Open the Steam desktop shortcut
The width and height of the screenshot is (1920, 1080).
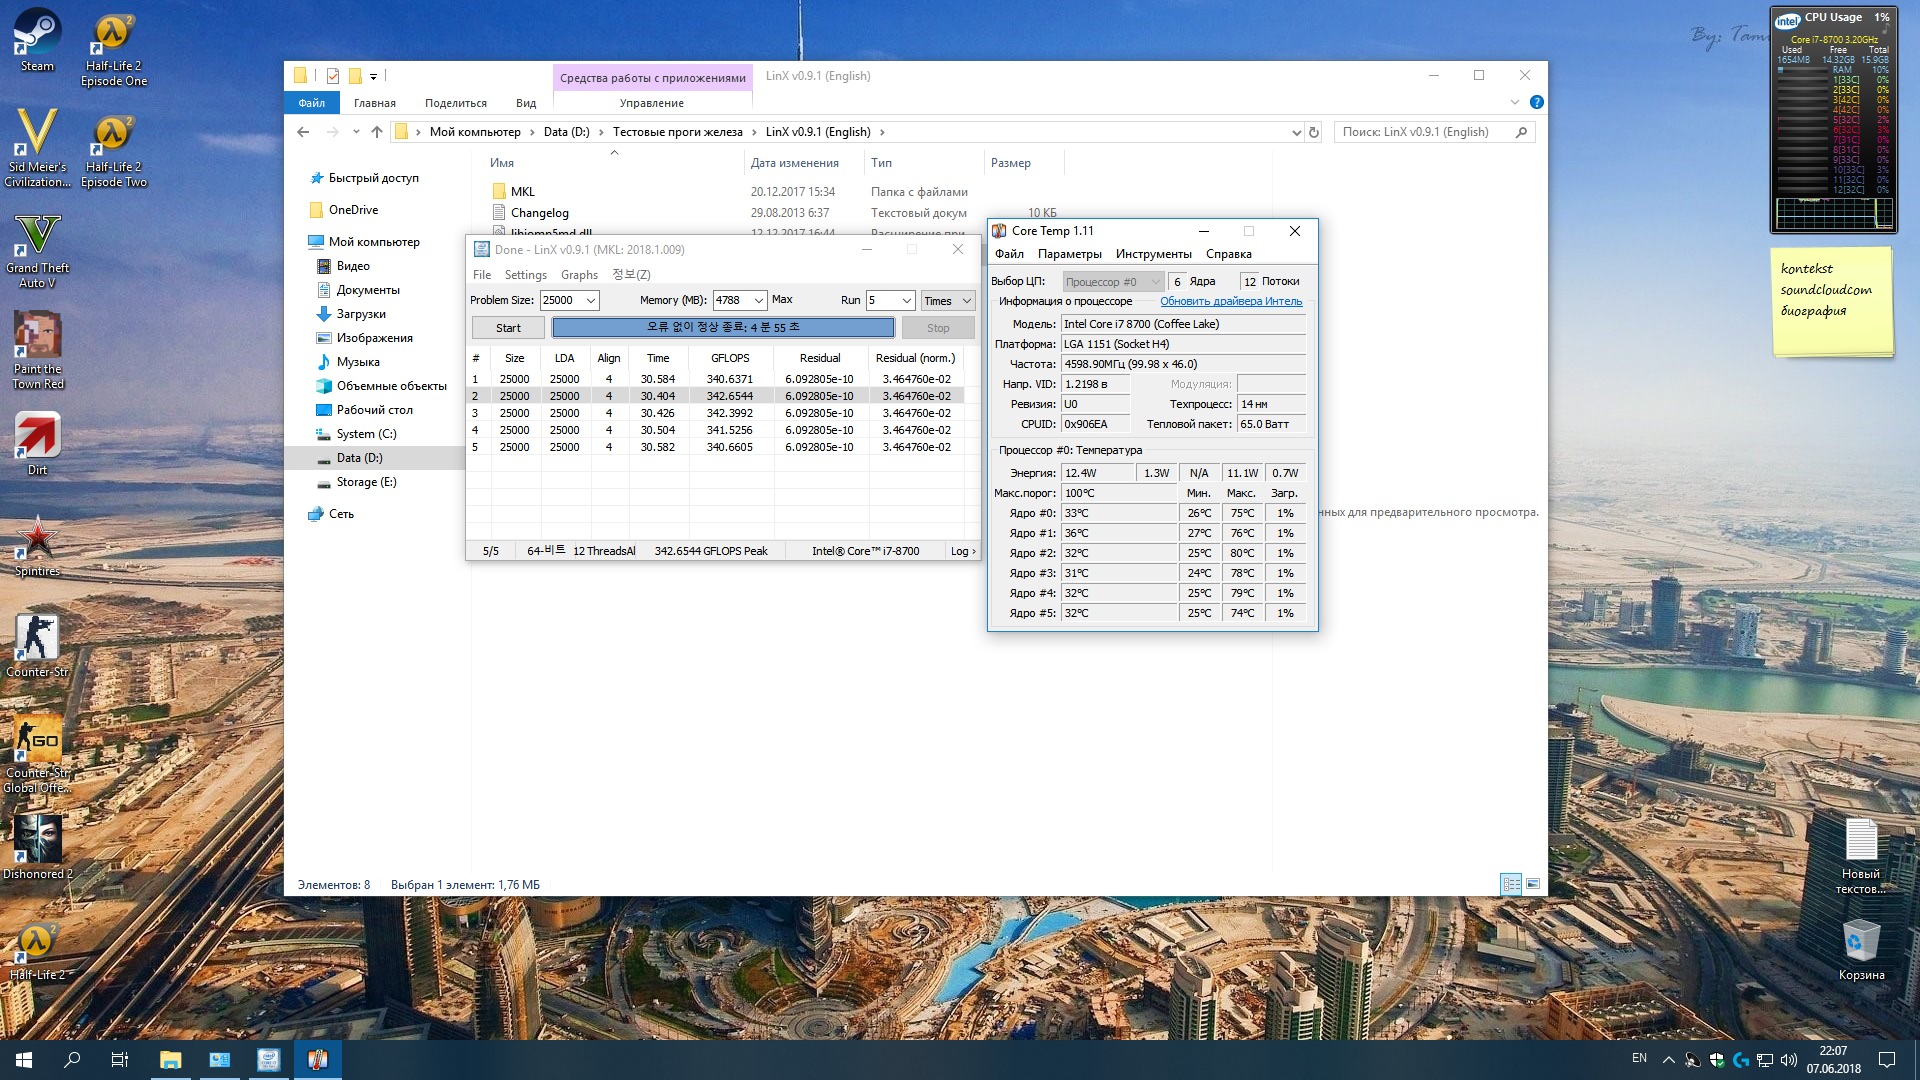(37, 40)
